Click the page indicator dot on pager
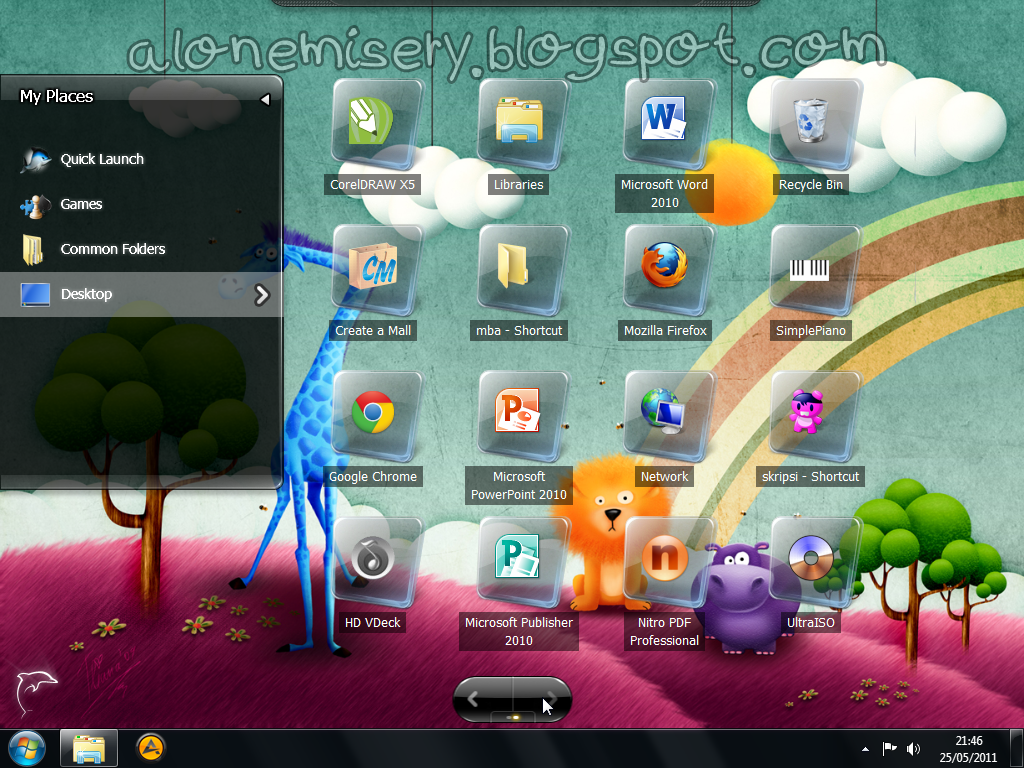 pyautogui.click(x=514, y=717)
